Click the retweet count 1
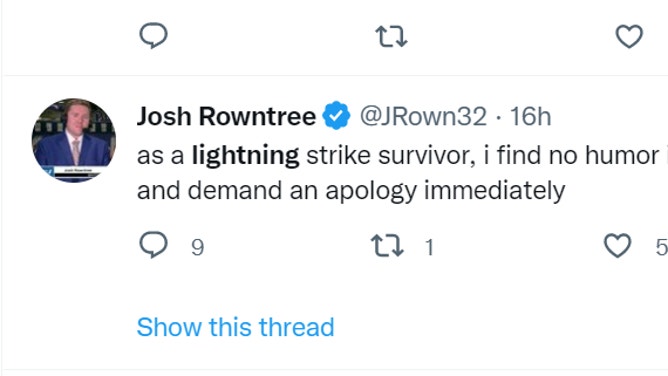The height and width of the screenshot is (376, 668). (429, 247)
